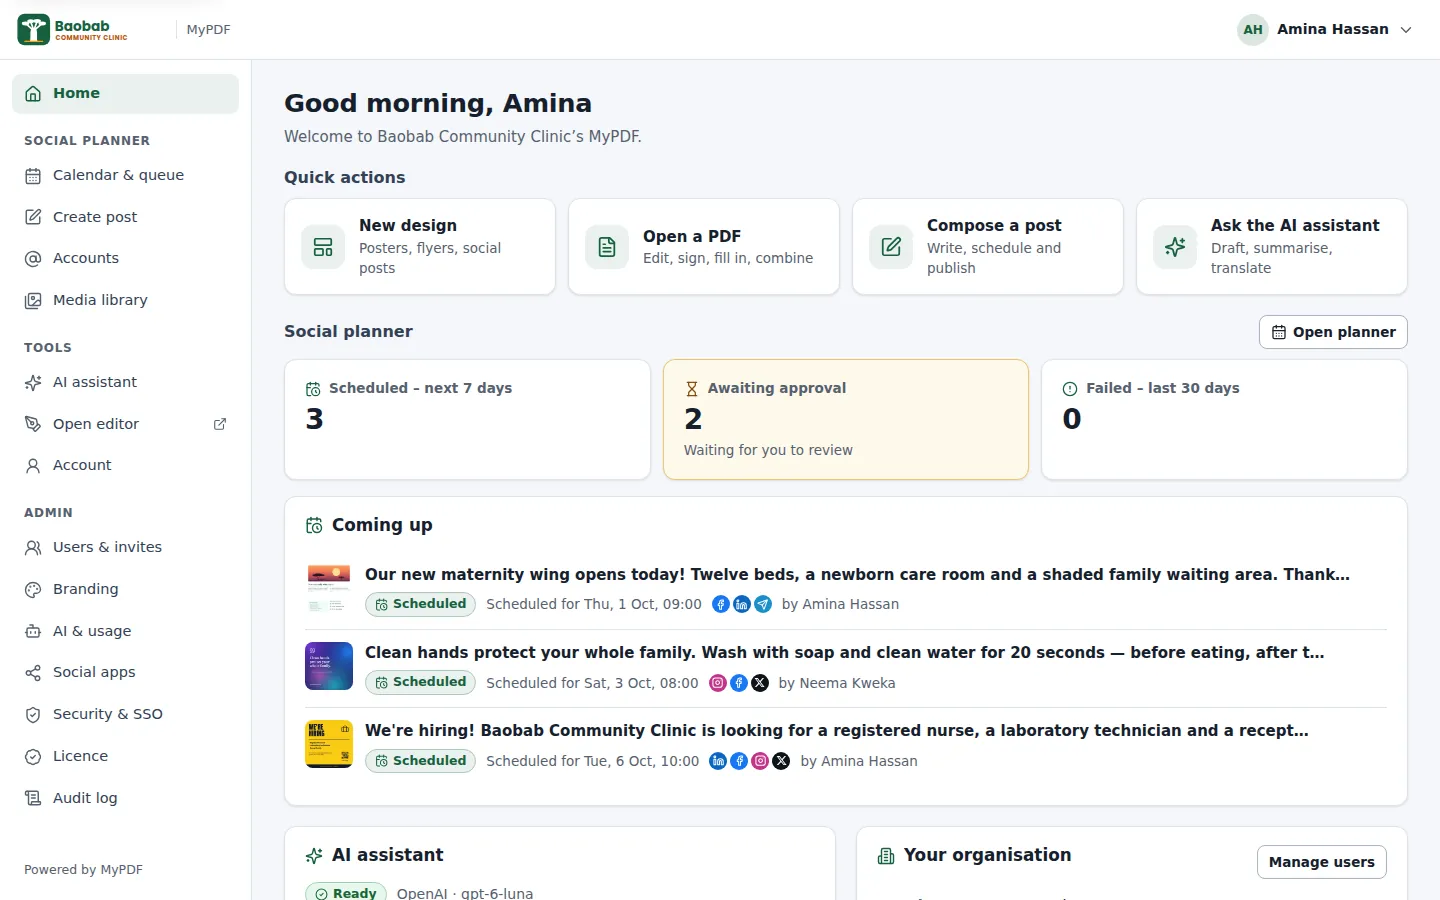This screenshot has width=1440, height=900.
Task: Click the Telegram icon on the maternity wing post
Action: [x=763, y=604]
